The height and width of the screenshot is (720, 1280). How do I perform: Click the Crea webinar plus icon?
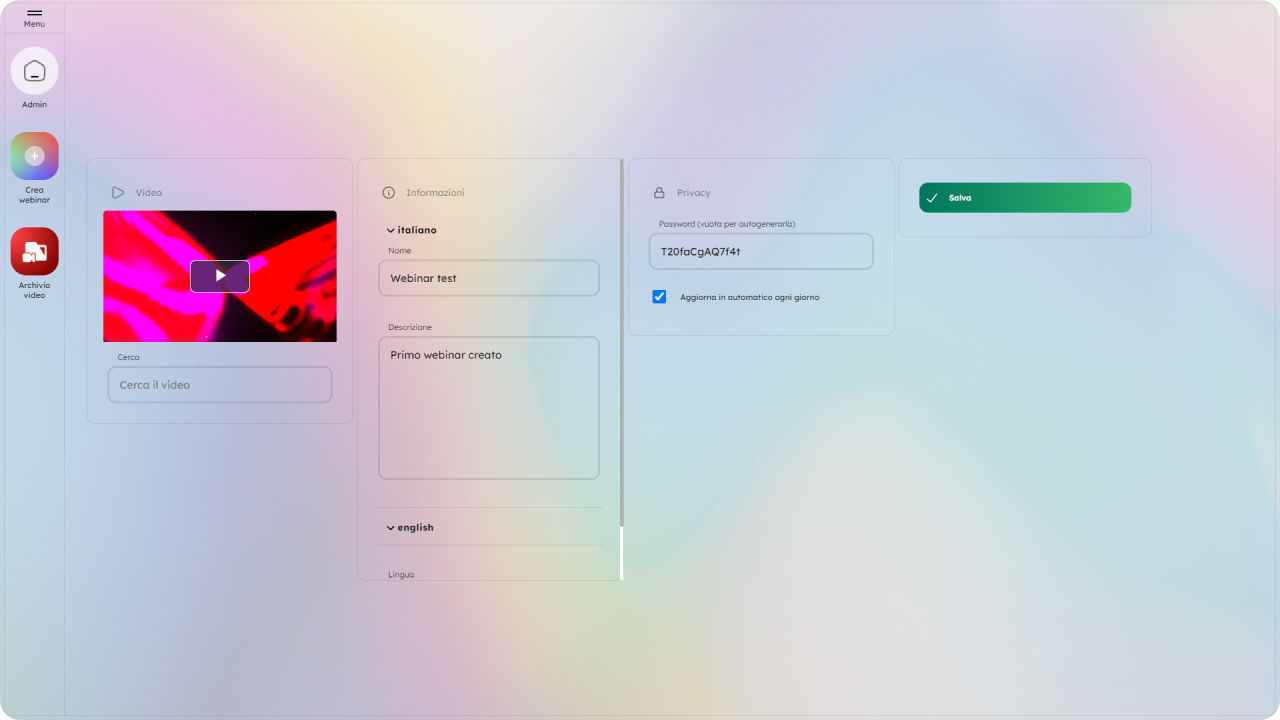(x=35, y=156)
